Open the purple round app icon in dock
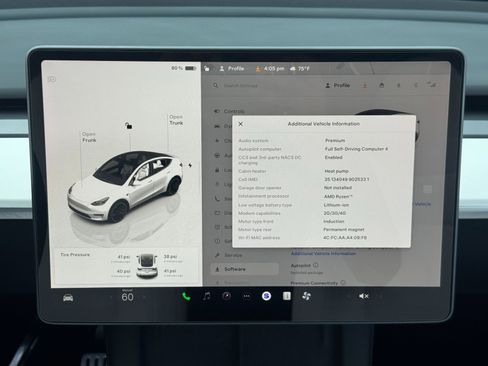The width and height of the screenshot is (488, 366). (266, 296)
